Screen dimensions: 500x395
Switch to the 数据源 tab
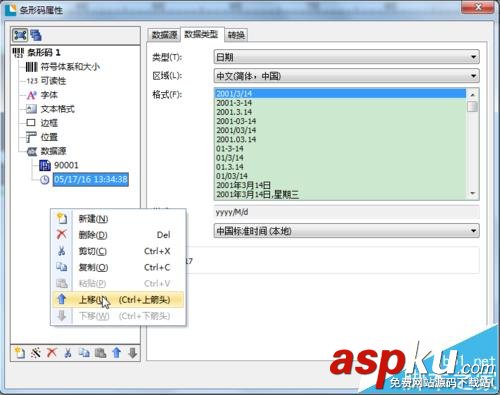[x=164, y=35]
